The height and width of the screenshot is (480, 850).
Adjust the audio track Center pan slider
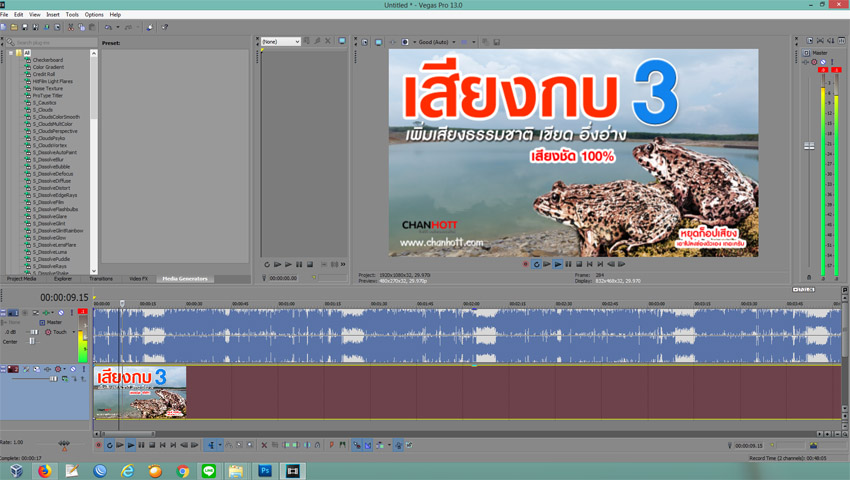click(x=33, y=342)
